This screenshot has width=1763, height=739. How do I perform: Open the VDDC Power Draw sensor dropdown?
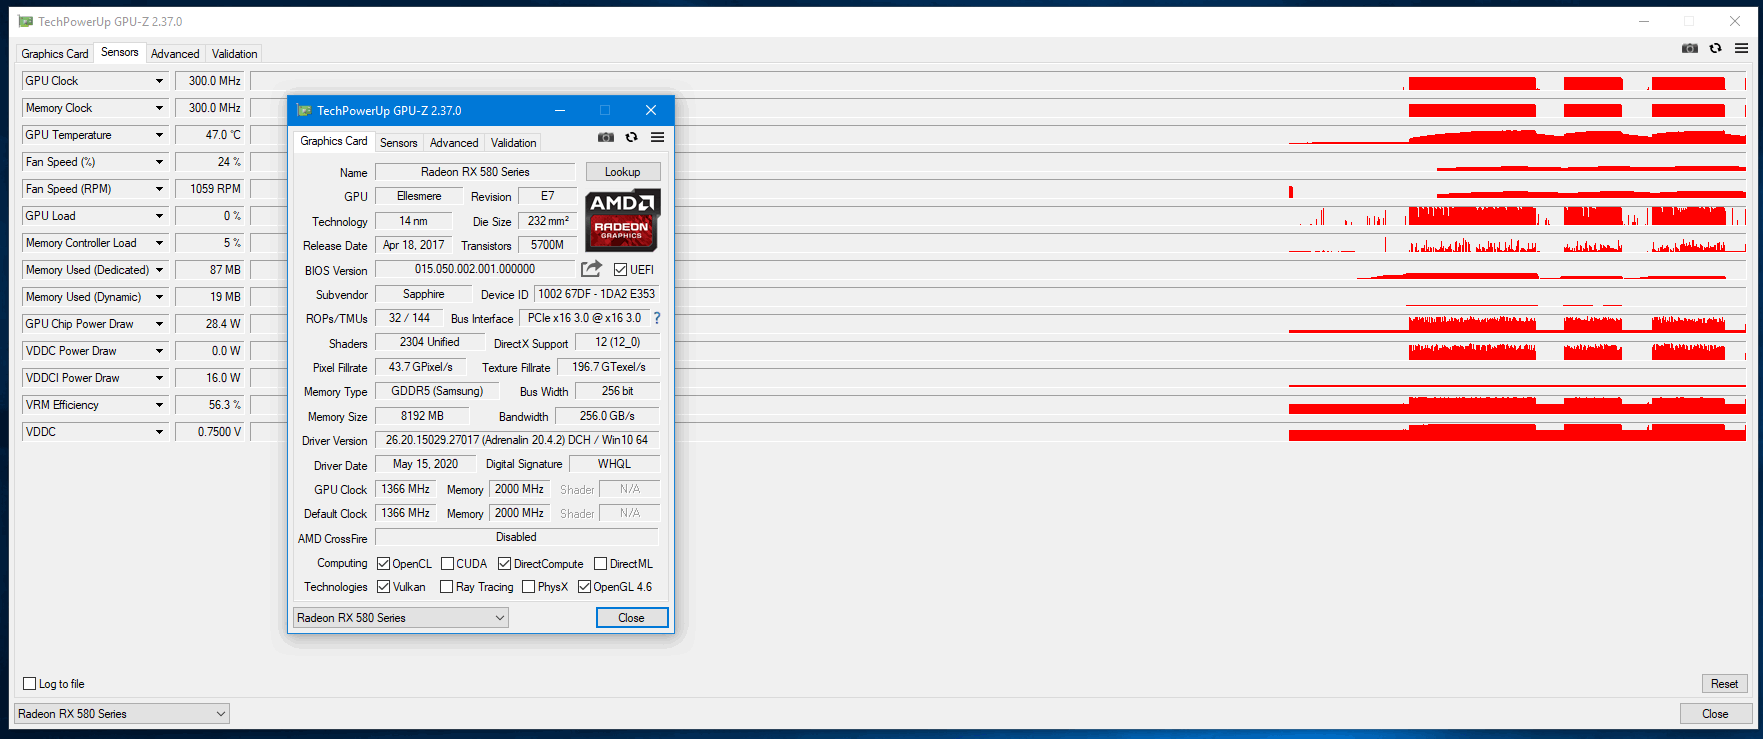(159, 351)
